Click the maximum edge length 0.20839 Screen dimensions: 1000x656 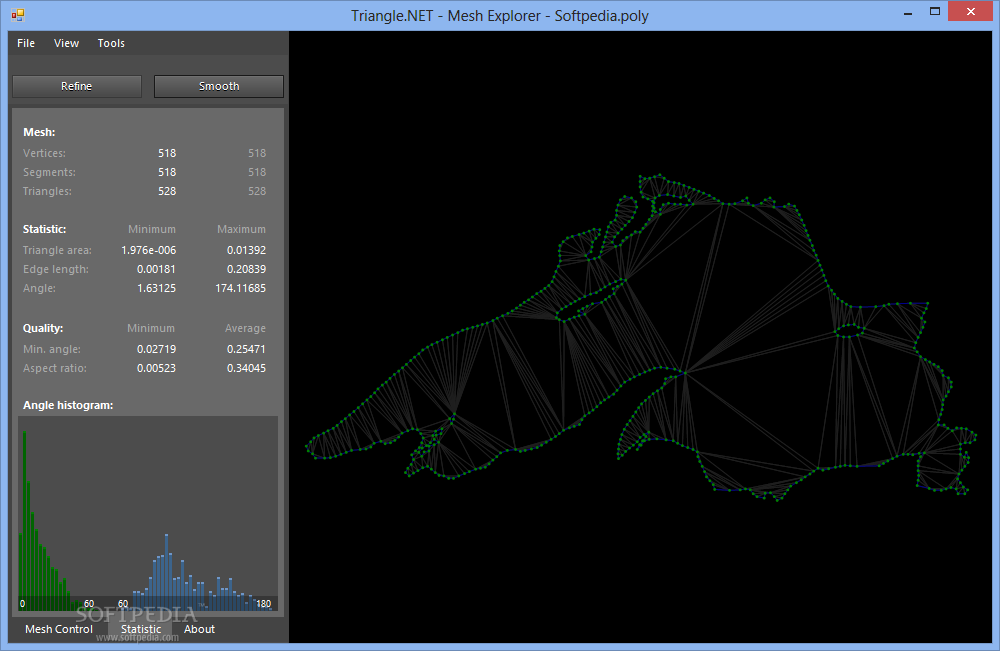click(246, 270)
